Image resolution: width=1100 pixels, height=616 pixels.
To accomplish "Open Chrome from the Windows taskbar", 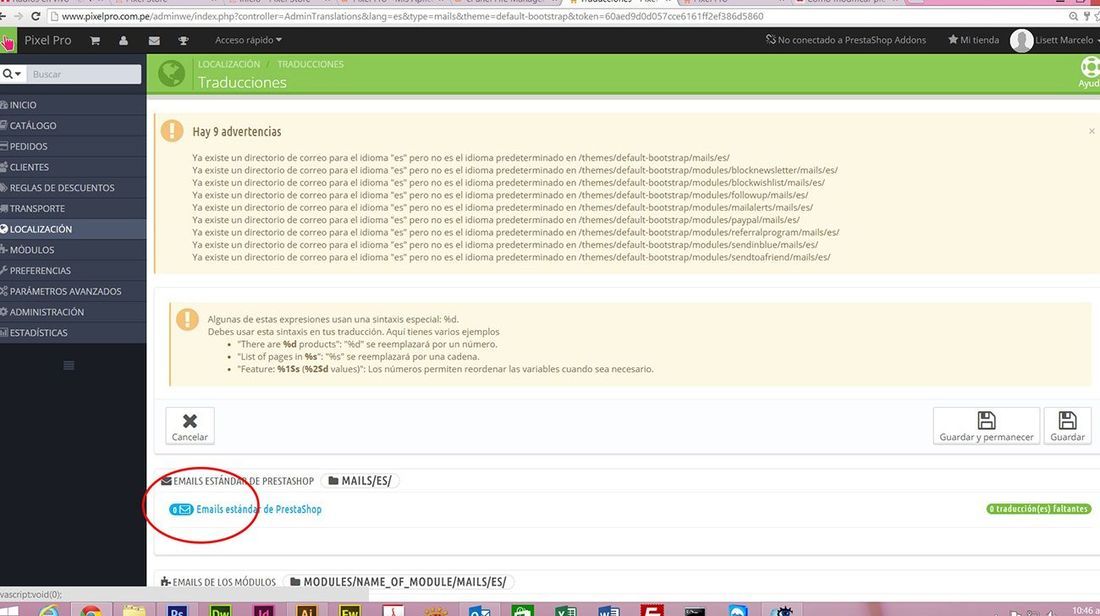I will tap(90, 610).
